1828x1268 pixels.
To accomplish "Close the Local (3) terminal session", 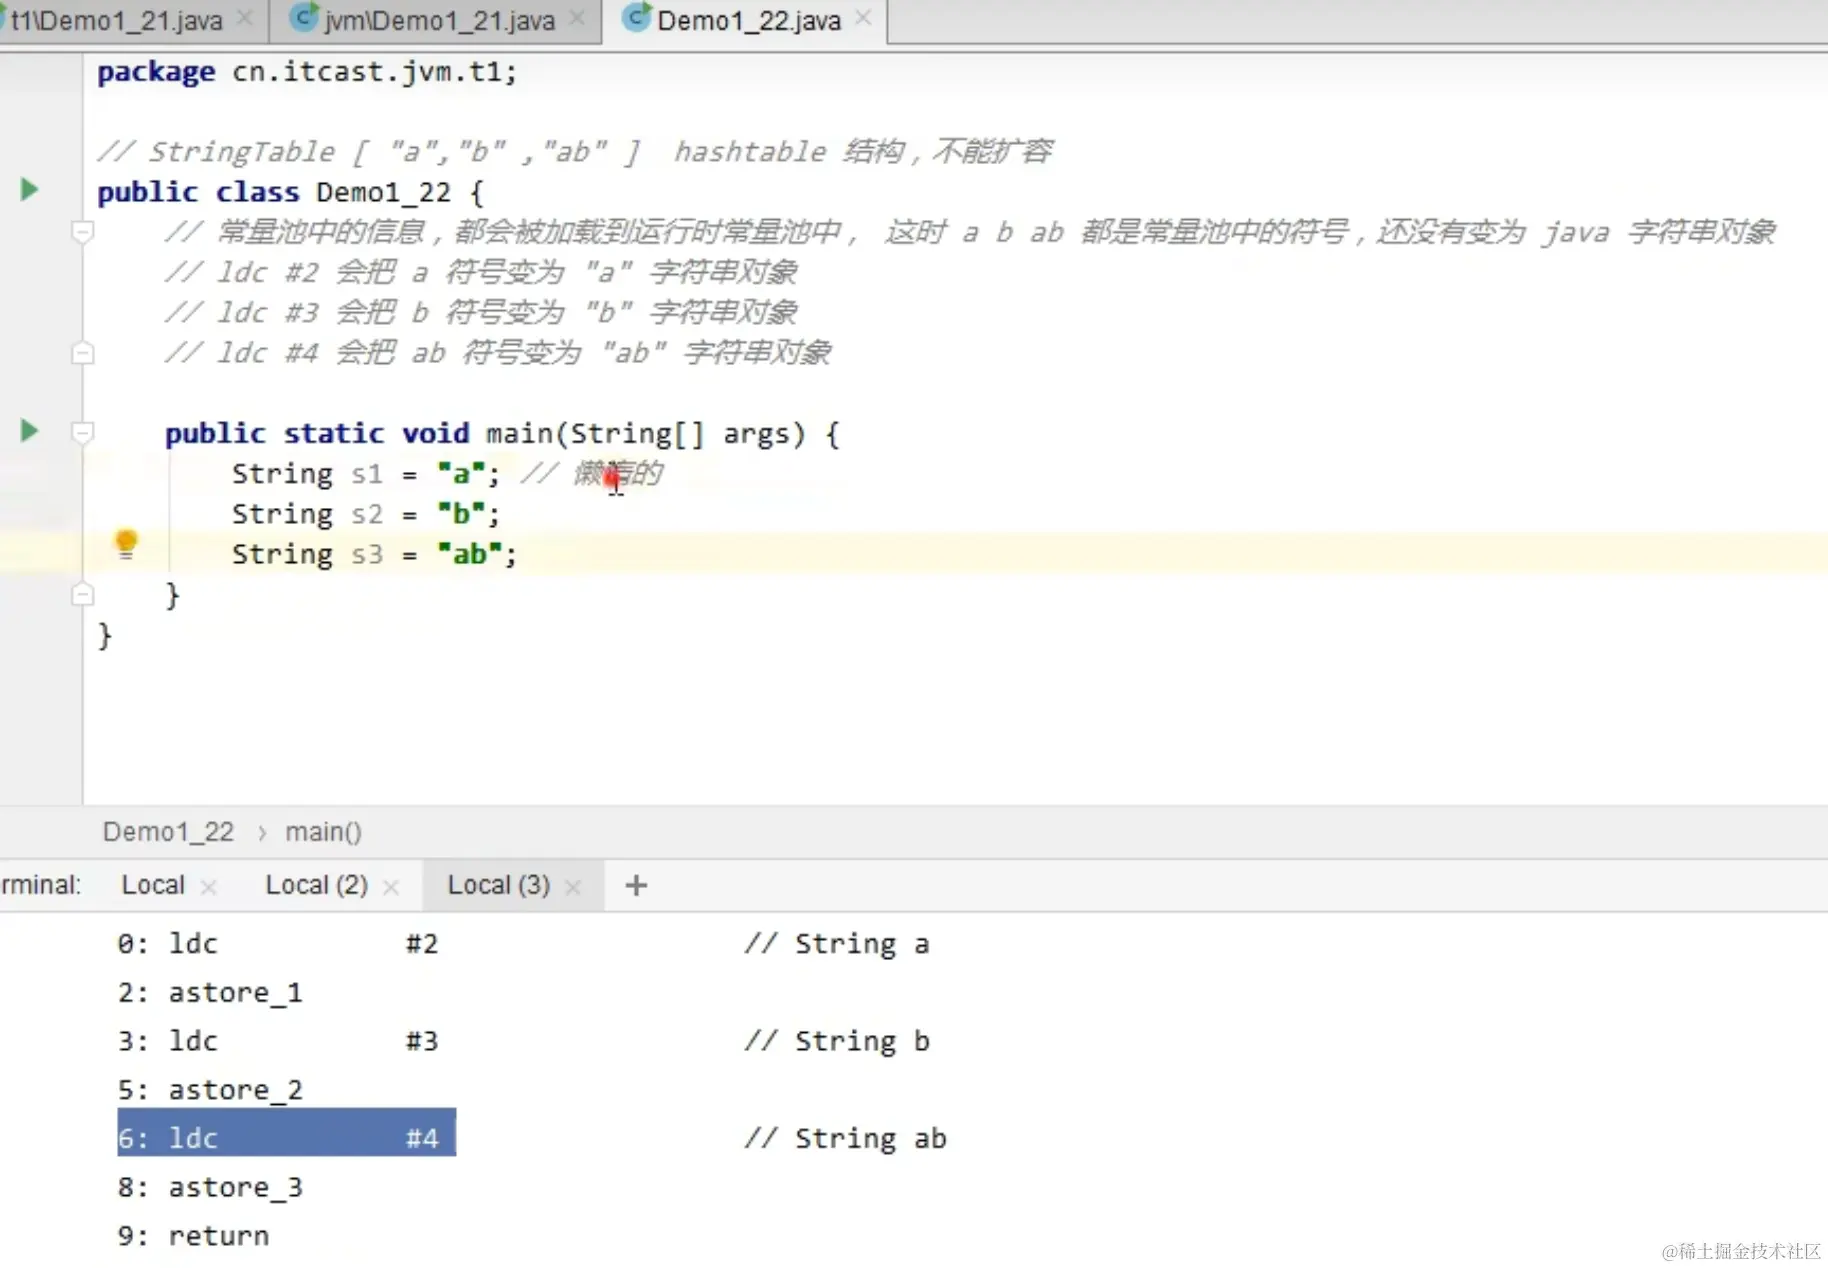I will tap(573, 887).
